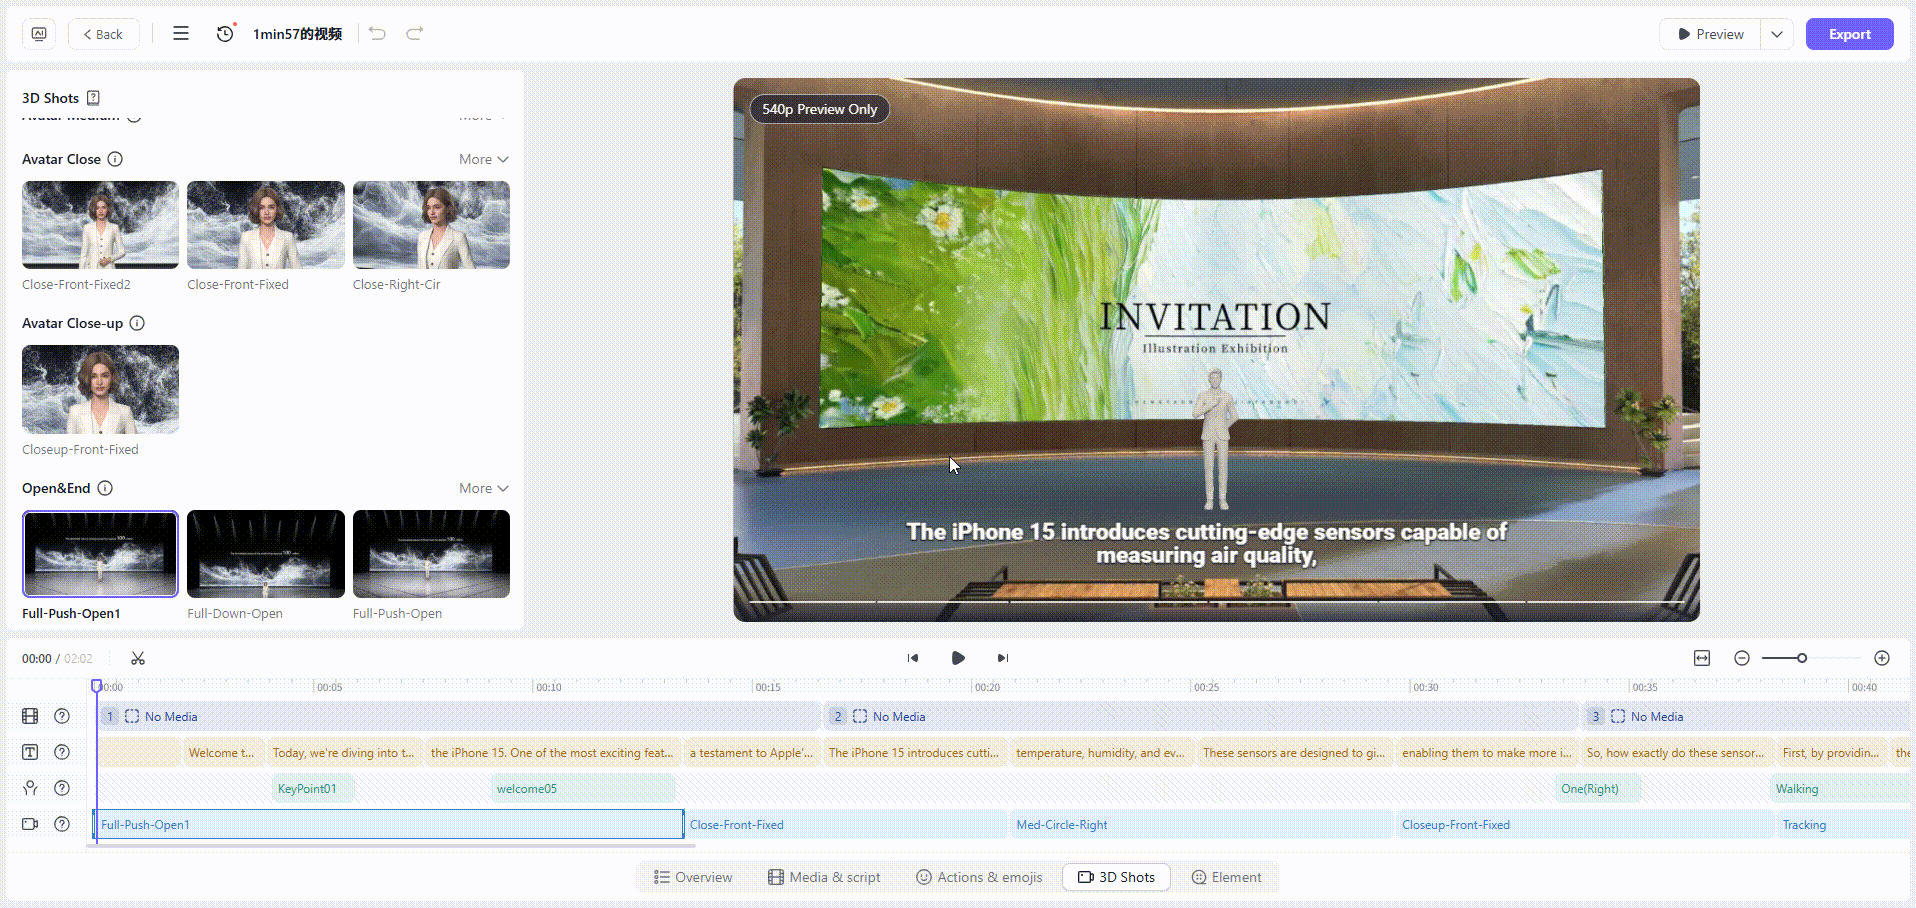Click the timeline zoom slider handle
The width and height of the screenshot is (1916, 908).
[x=1802, y=658]
